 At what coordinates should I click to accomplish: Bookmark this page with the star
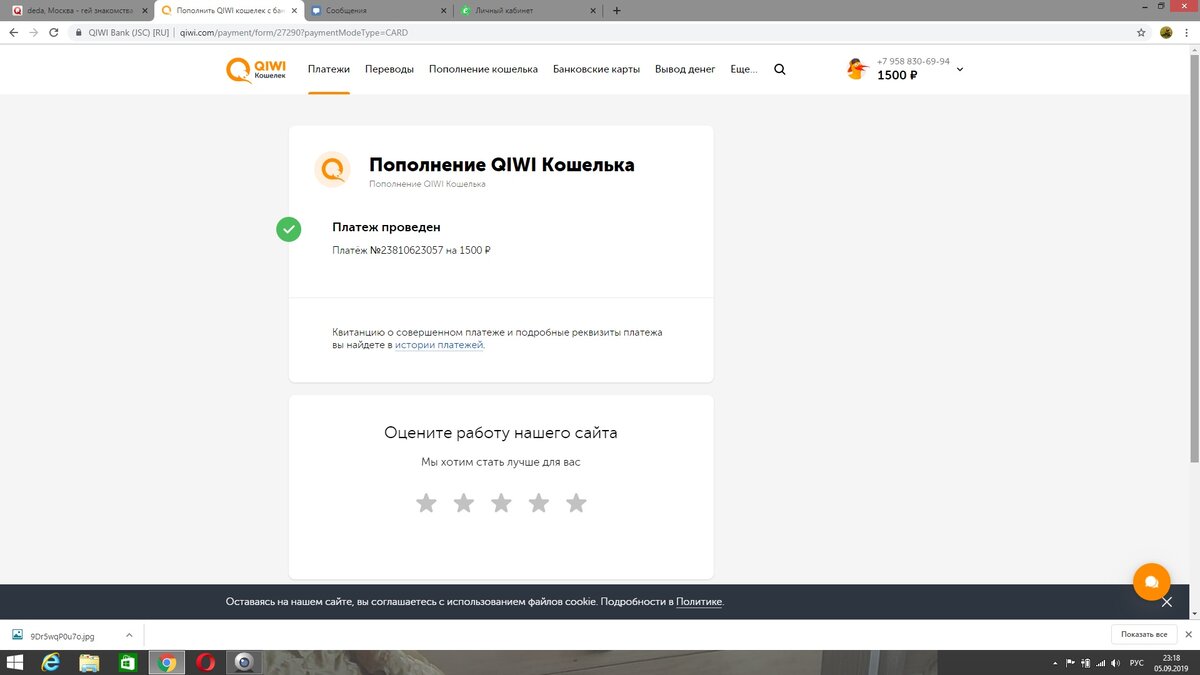click(1141, 32)
